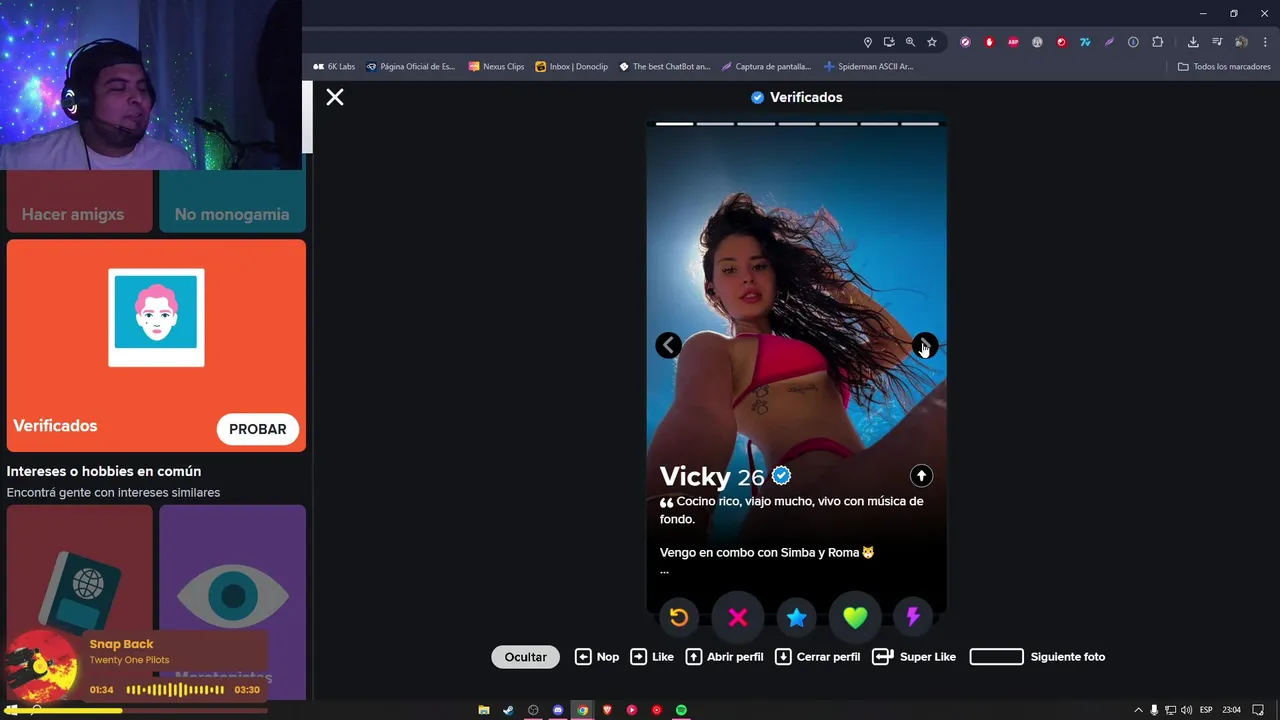Switch the ESP input language indicator
This screenshot has height=720, width=1280.
pos(1206,710)
